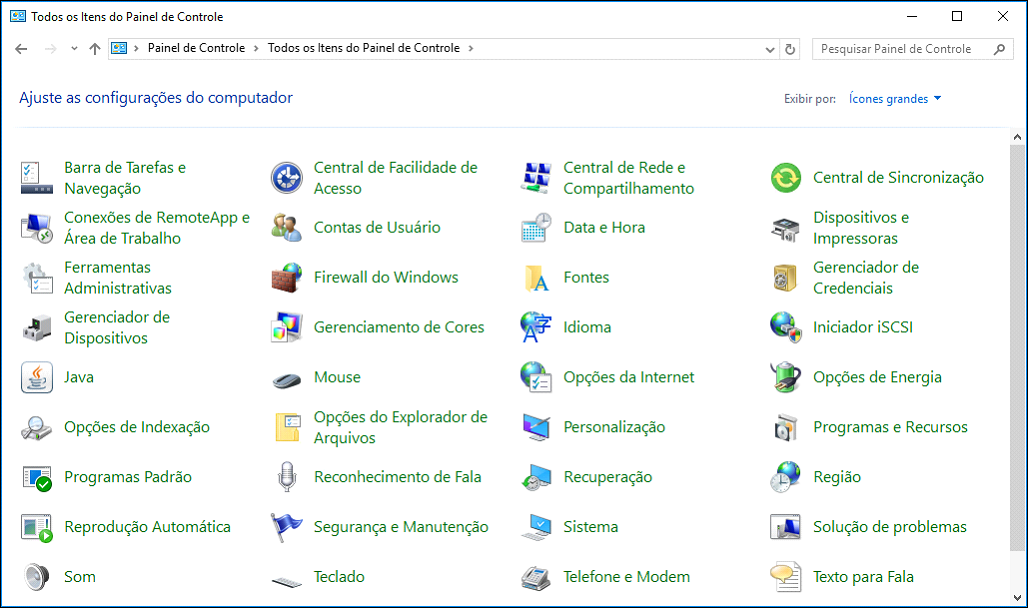The width and height of the screenshot is (1029, 609).
Task: Open the Sistema computer icon
Action: point(536,527)
